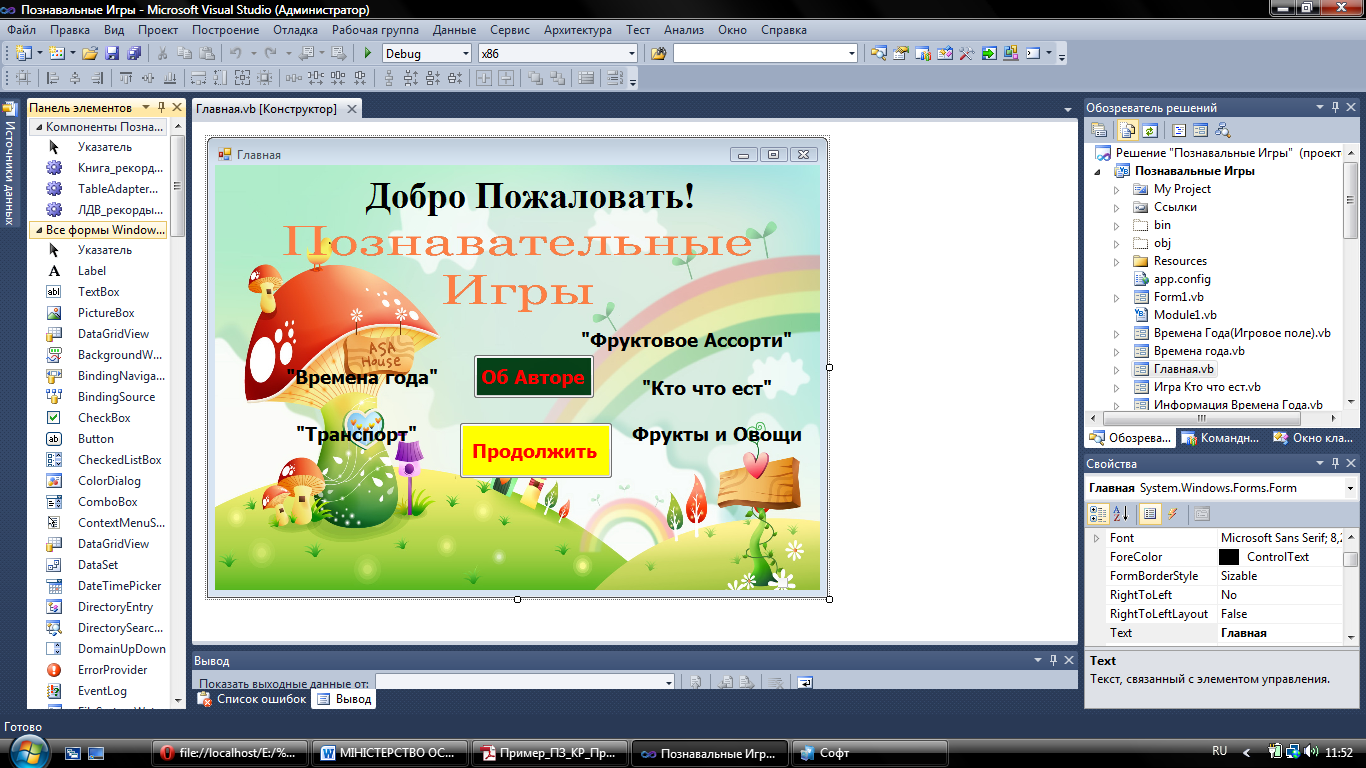Show Events with the lightning bolt icon
1366x768 pixels.
pyautogui.click(x=1172, y=514)
